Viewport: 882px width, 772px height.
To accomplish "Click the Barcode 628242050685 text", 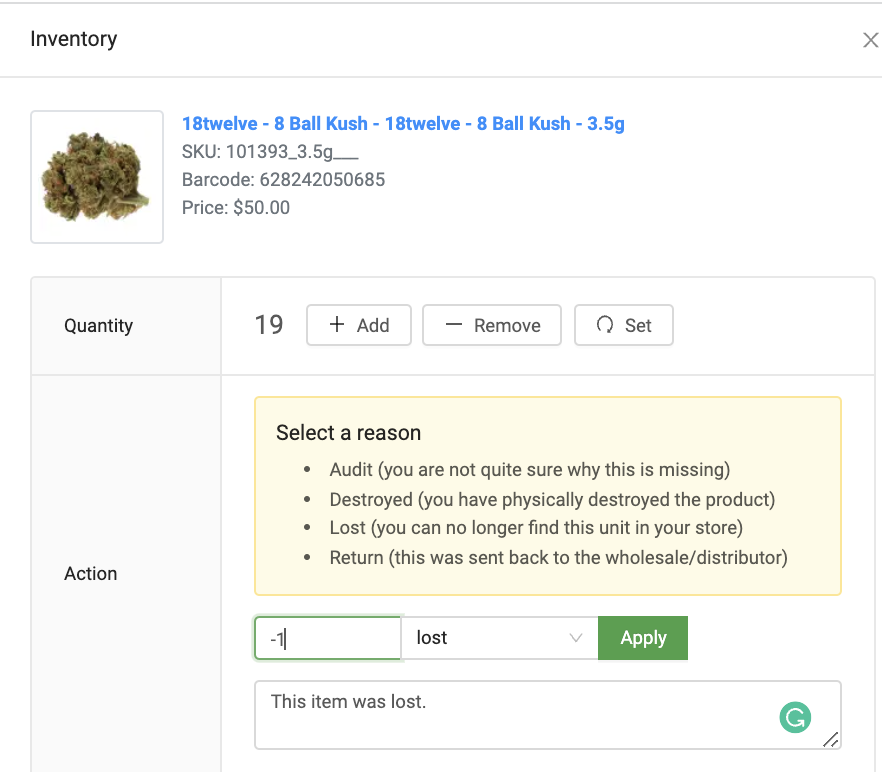I will pyautogui.click(x=283, y=180).
